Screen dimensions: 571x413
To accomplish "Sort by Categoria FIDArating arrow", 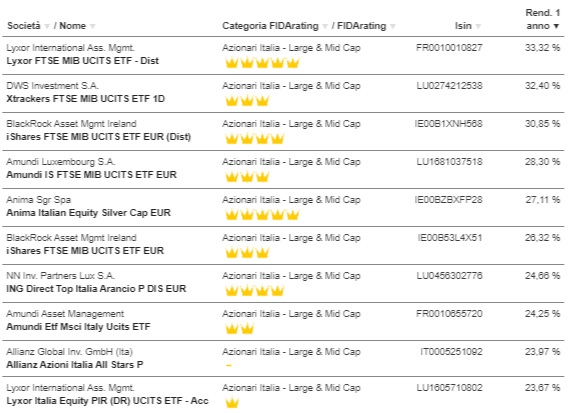I will (325, 26).
